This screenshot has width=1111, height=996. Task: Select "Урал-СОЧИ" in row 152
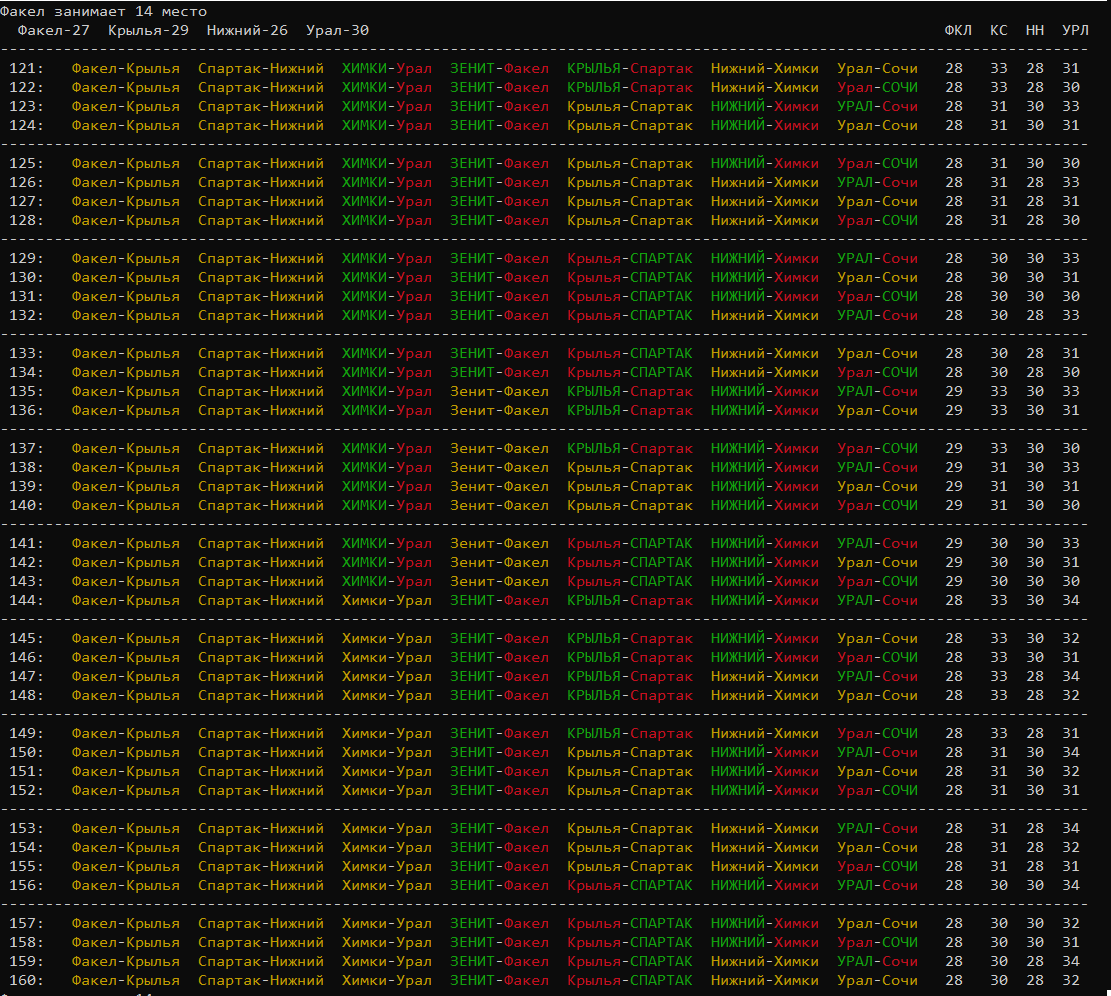tap(877, 791)
